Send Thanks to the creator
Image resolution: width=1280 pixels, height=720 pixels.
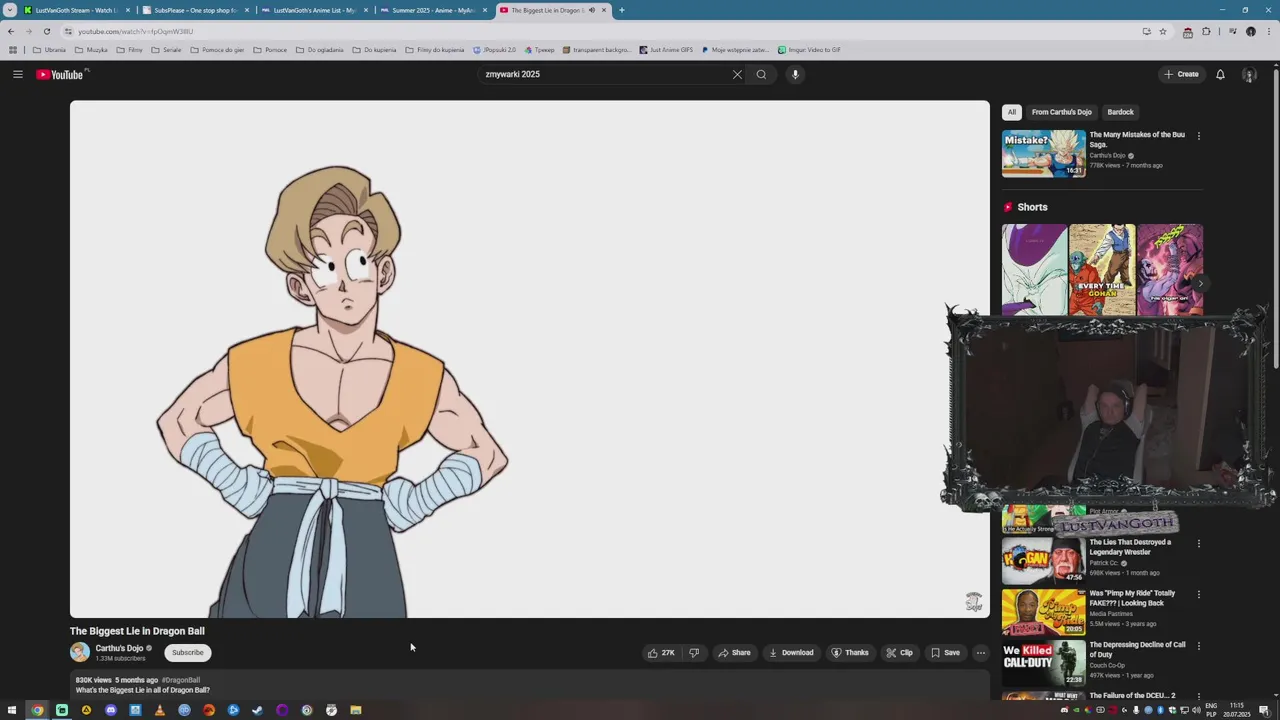[850, 653]
